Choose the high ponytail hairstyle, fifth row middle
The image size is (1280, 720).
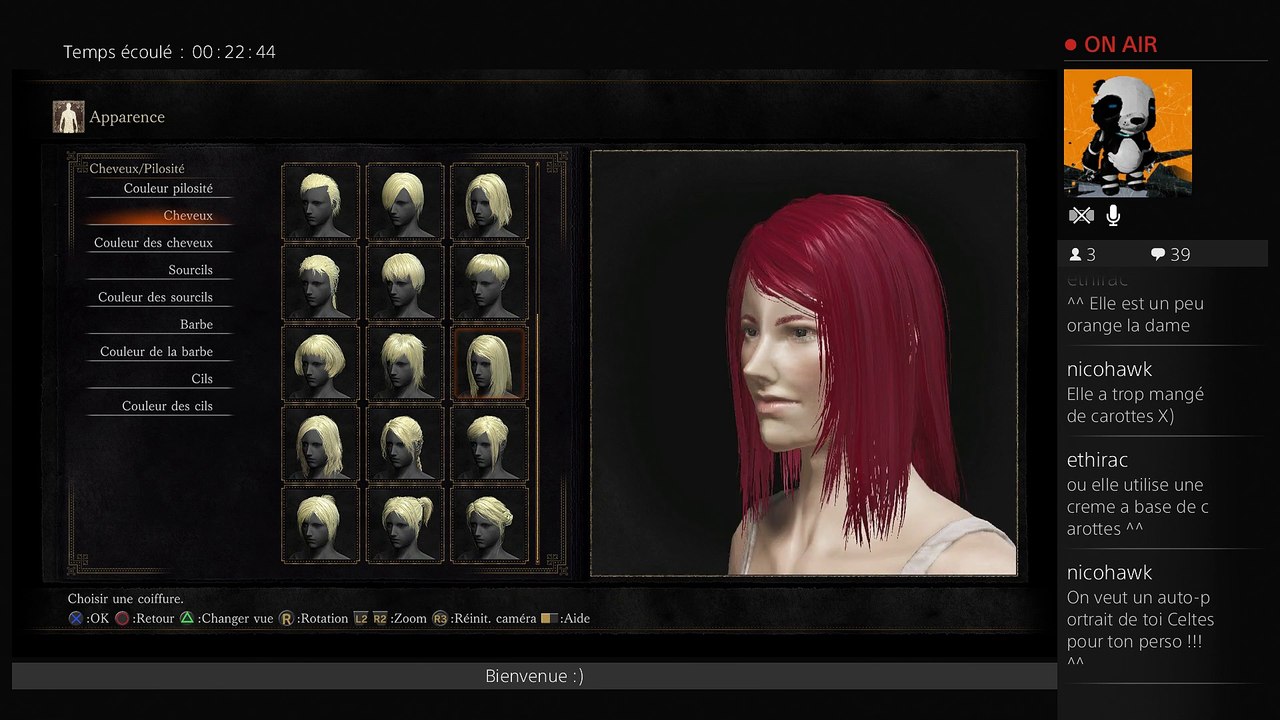click(x=405, y=524)
